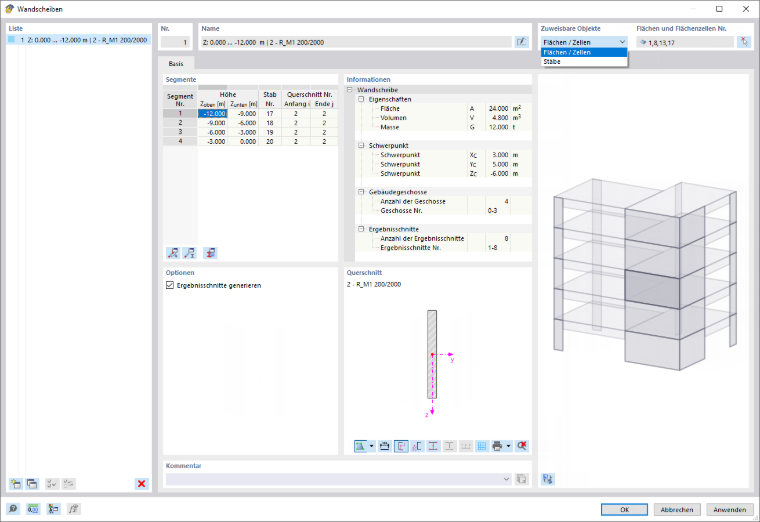Select segment row 2 header
This screenshot has width=760, height=522.
tap(180, 123)
